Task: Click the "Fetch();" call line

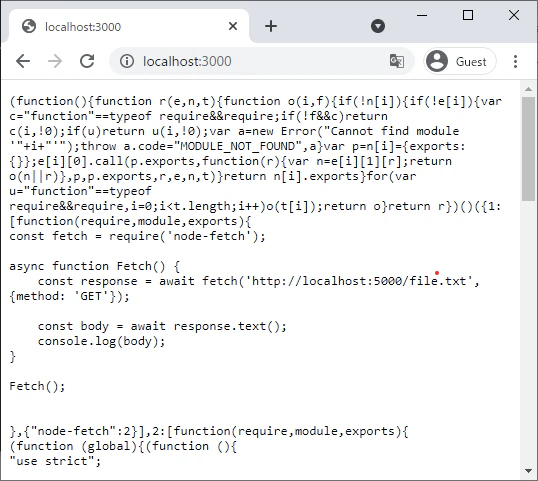Action: coord(37,386)
